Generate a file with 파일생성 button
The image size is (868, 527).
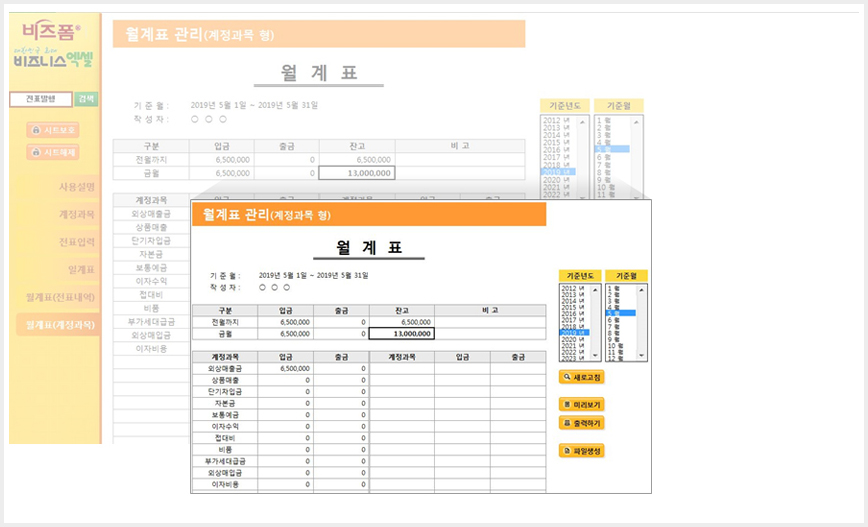[x=581, y=451]
